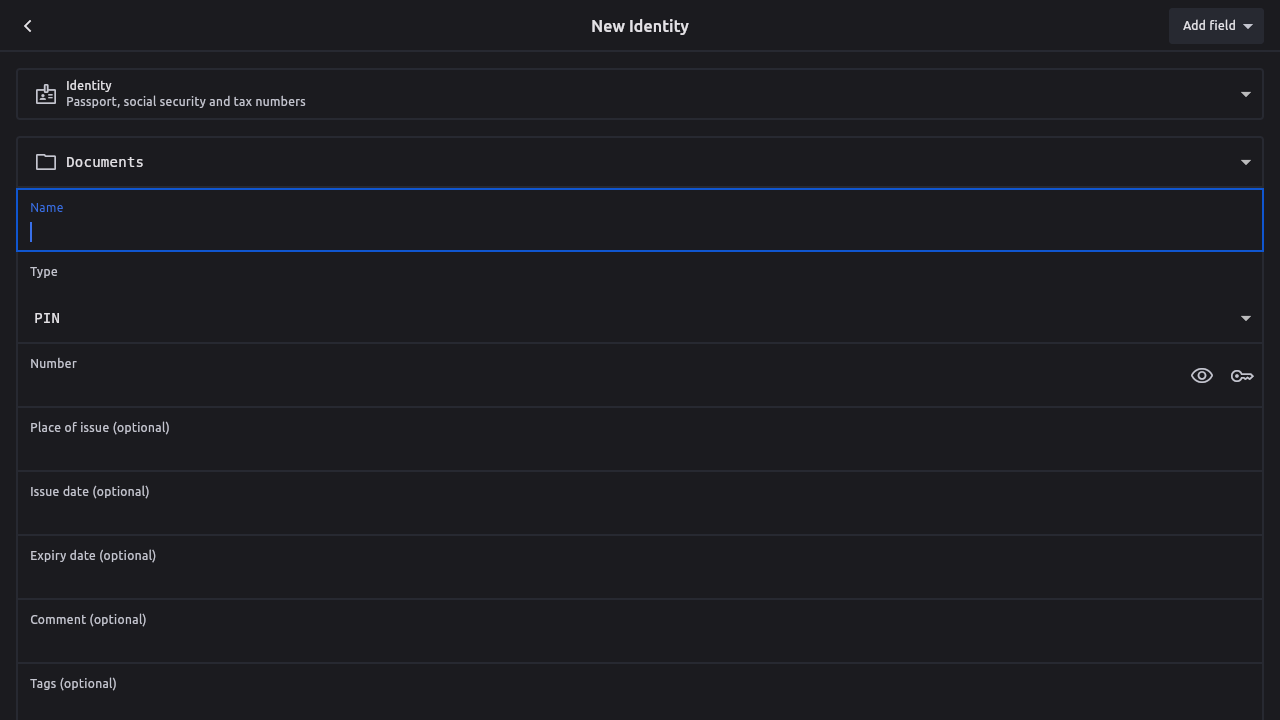Click the Documents folder name
The image size is (1280, 720).
[105, 162]
